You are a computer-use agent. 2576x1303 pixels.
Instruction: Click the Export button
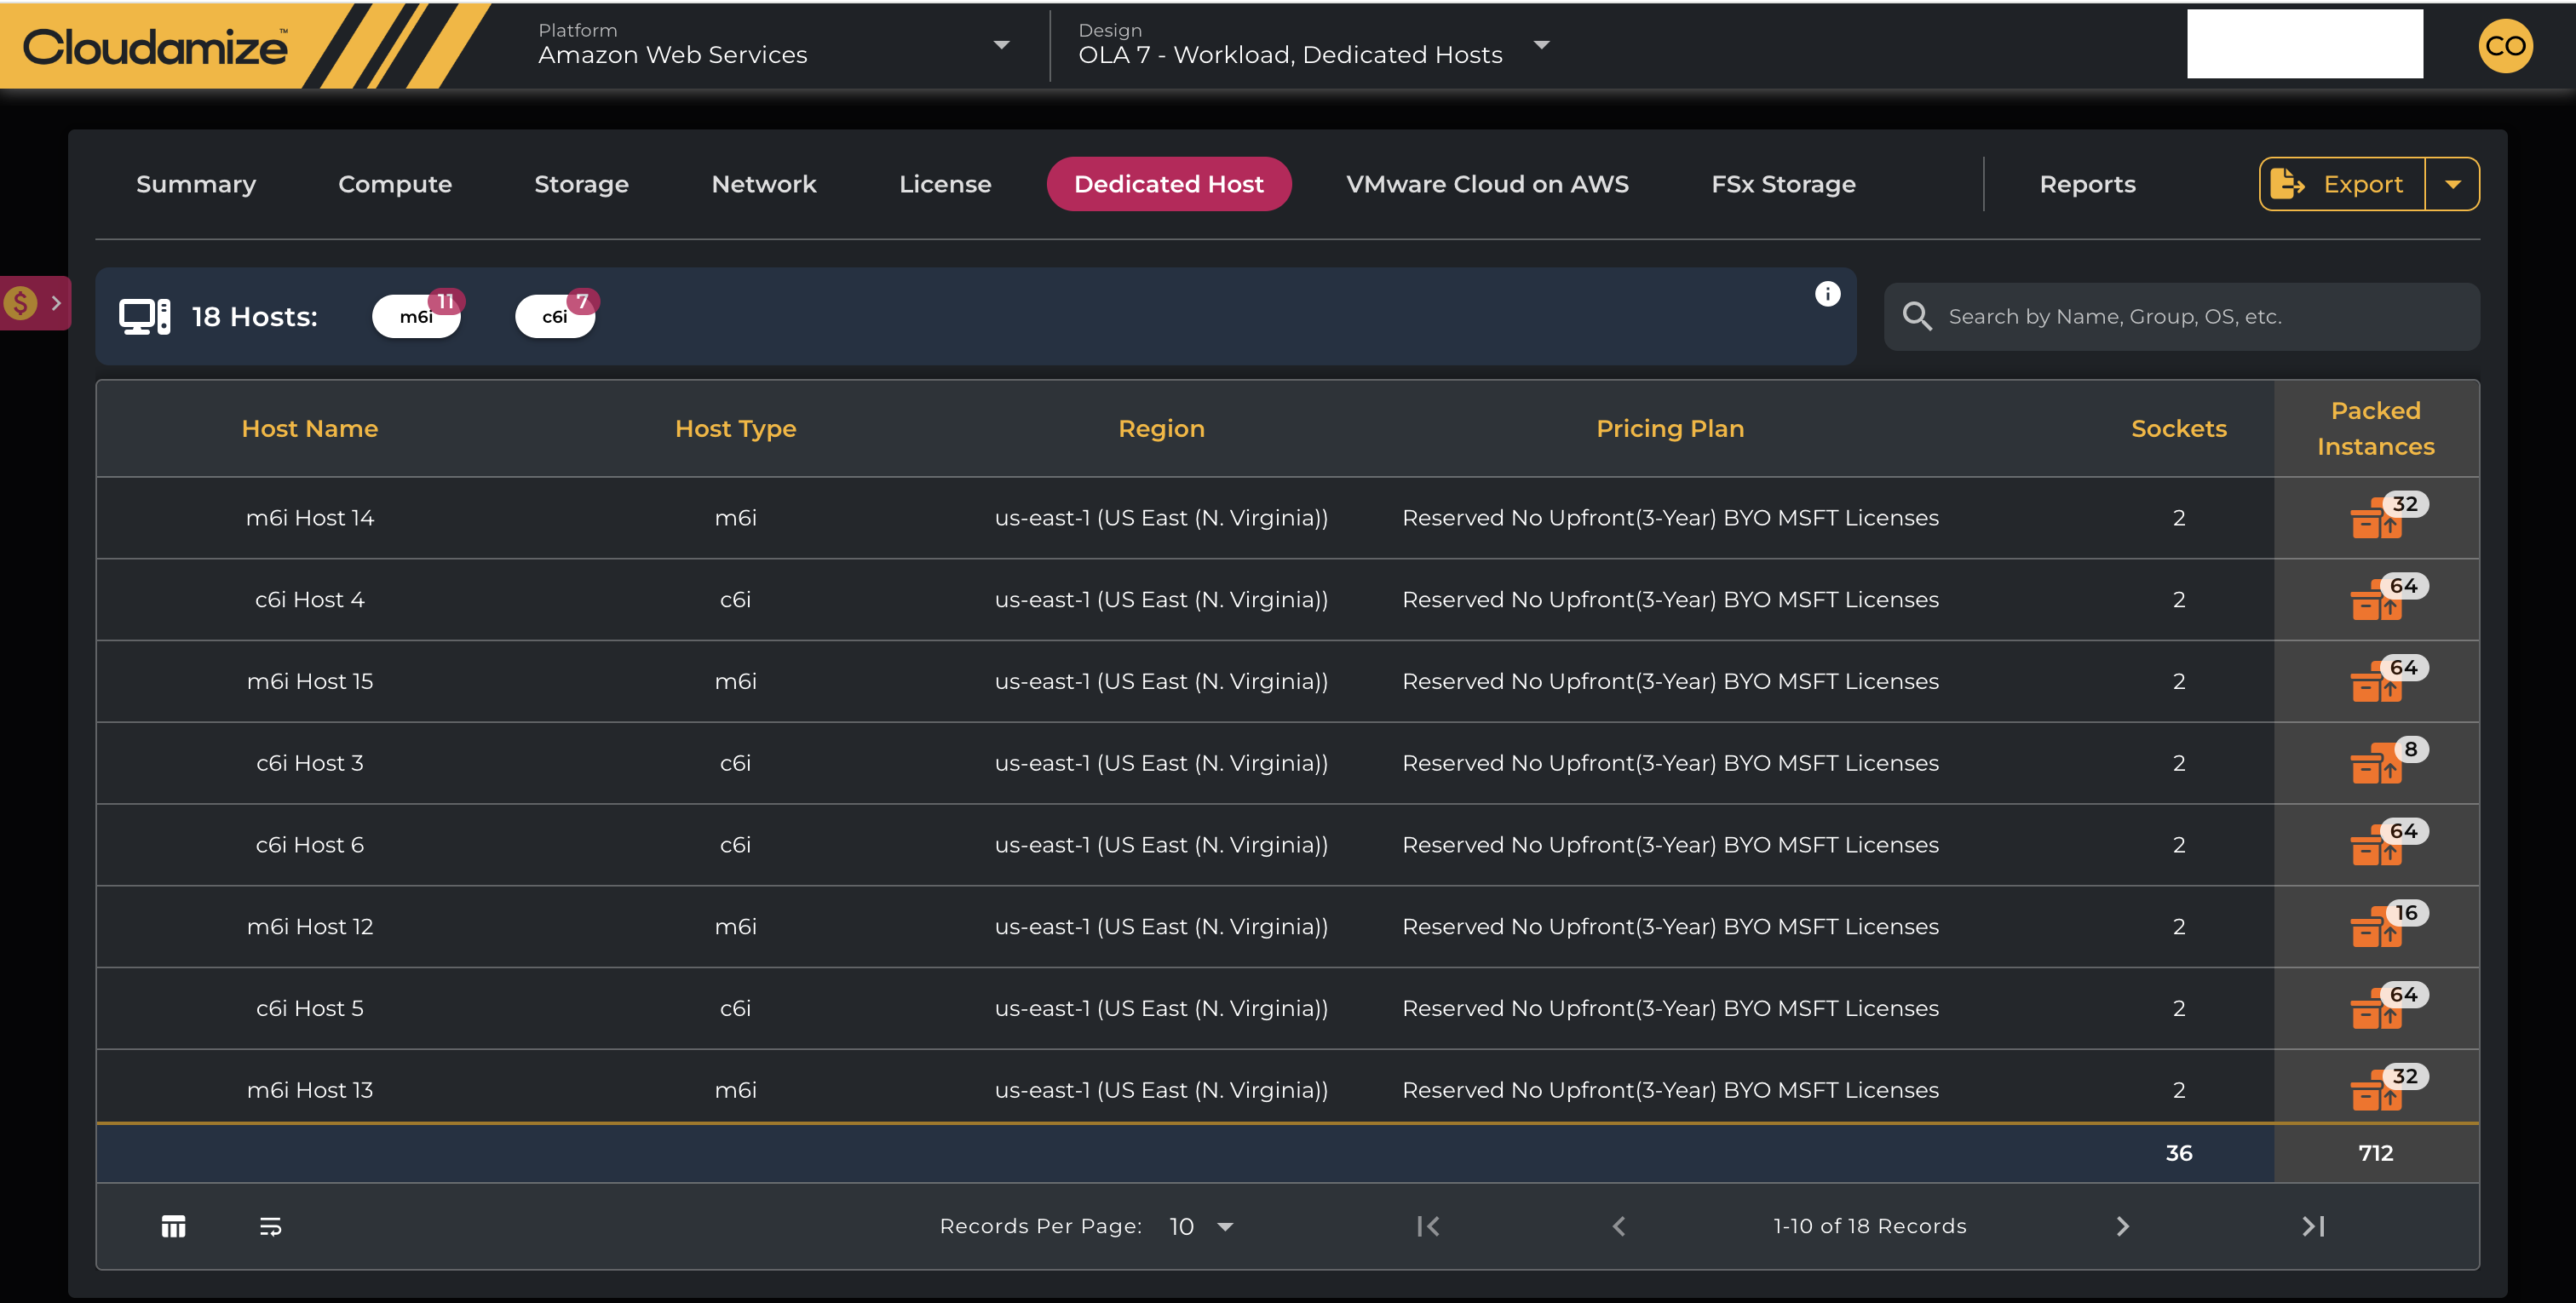click(2342, 184)
